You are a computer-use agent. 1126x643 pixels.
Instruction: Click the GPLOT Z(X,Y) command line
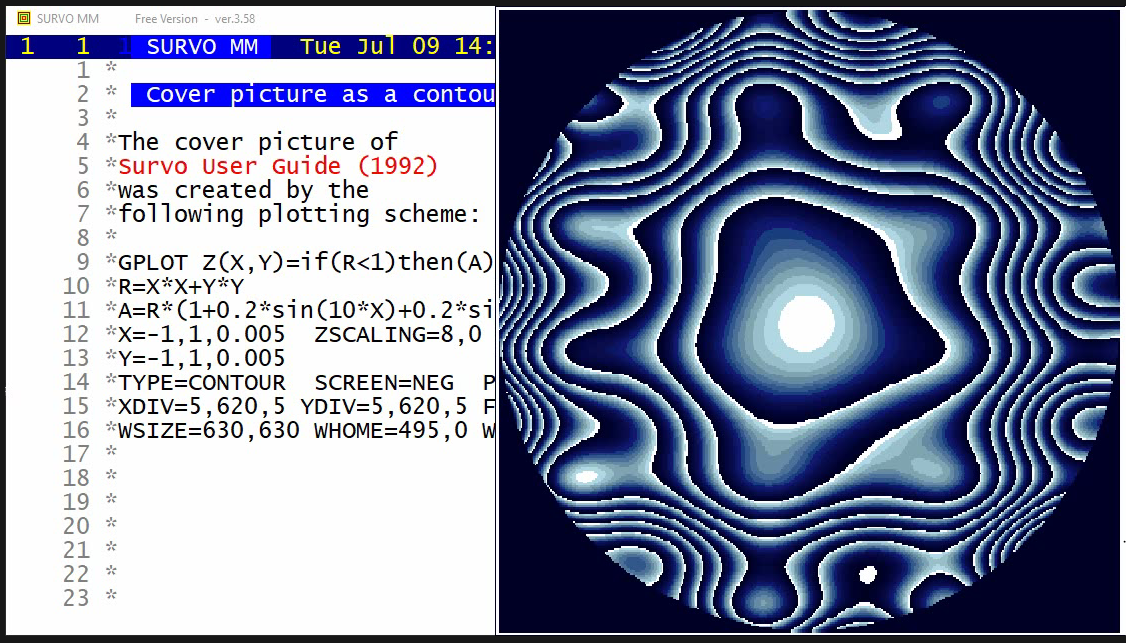coord(306,262)
